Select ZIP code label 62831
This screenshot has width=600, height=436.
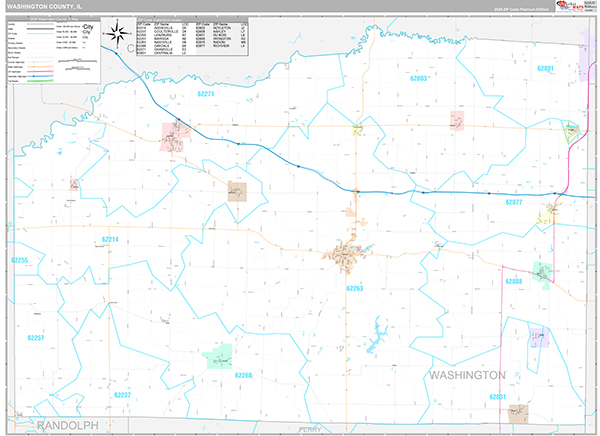tap(497, 397)
